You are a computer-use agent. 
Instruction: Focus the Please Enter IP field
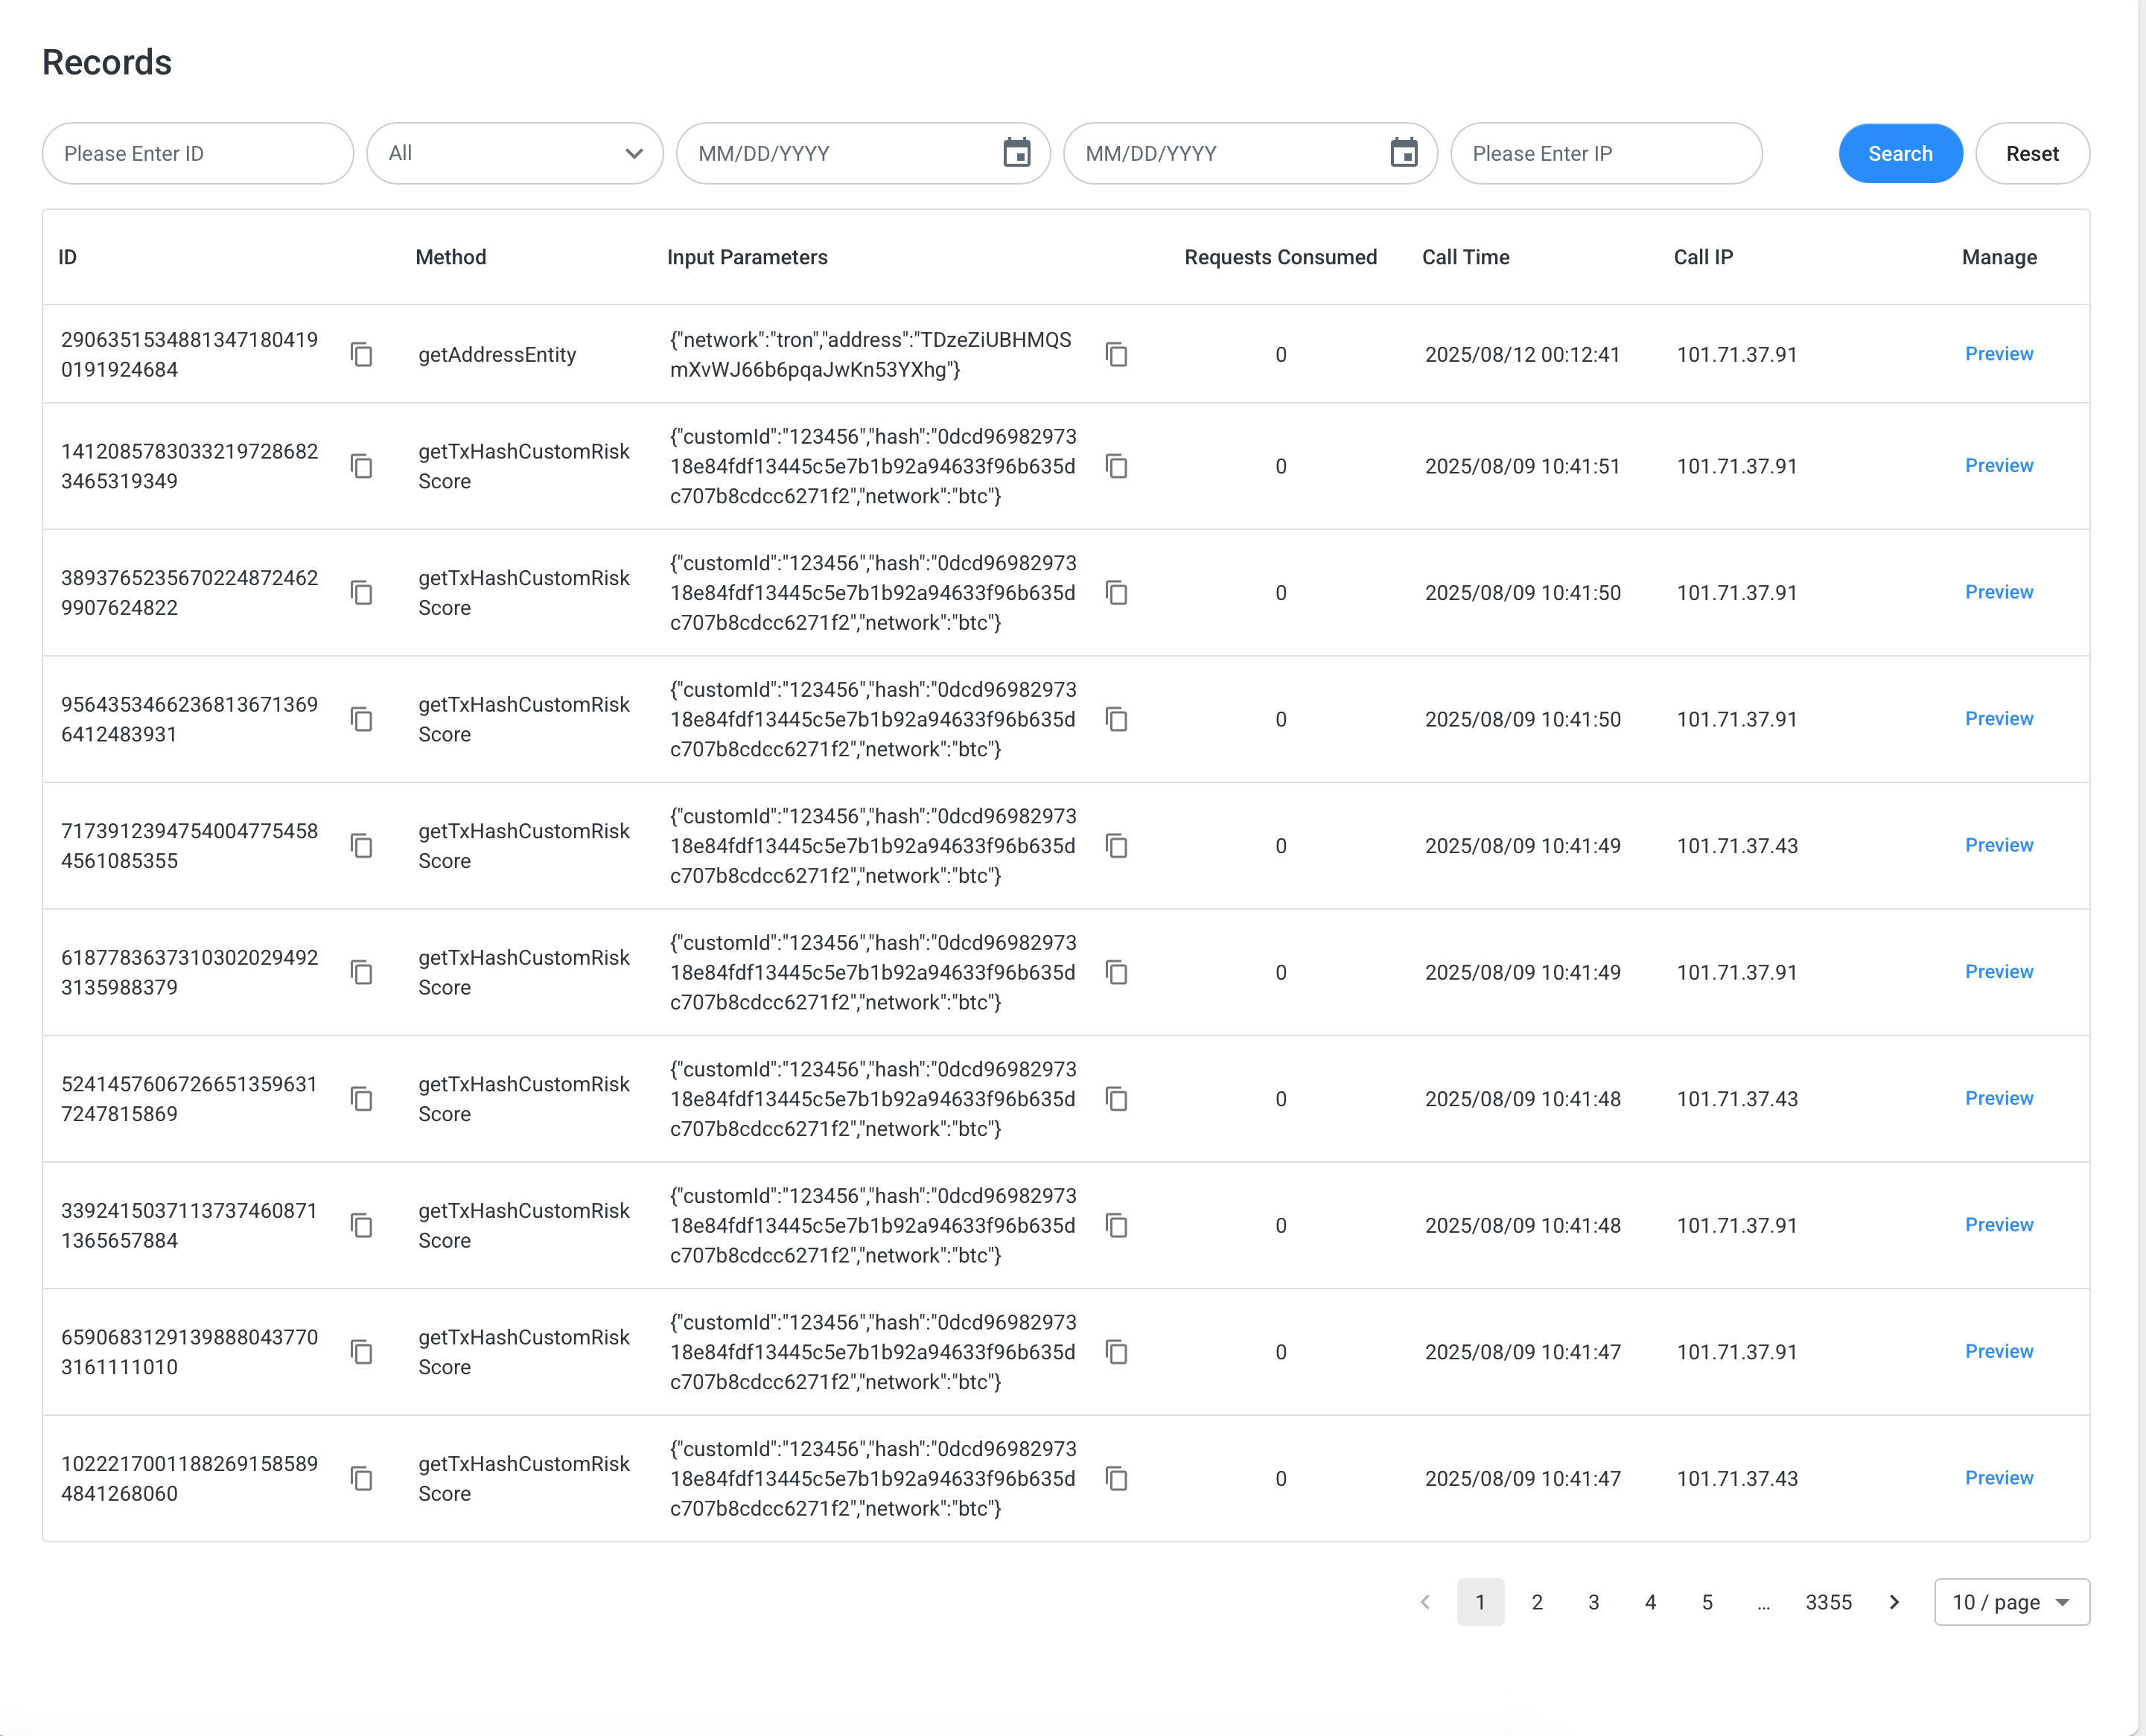1605,153
